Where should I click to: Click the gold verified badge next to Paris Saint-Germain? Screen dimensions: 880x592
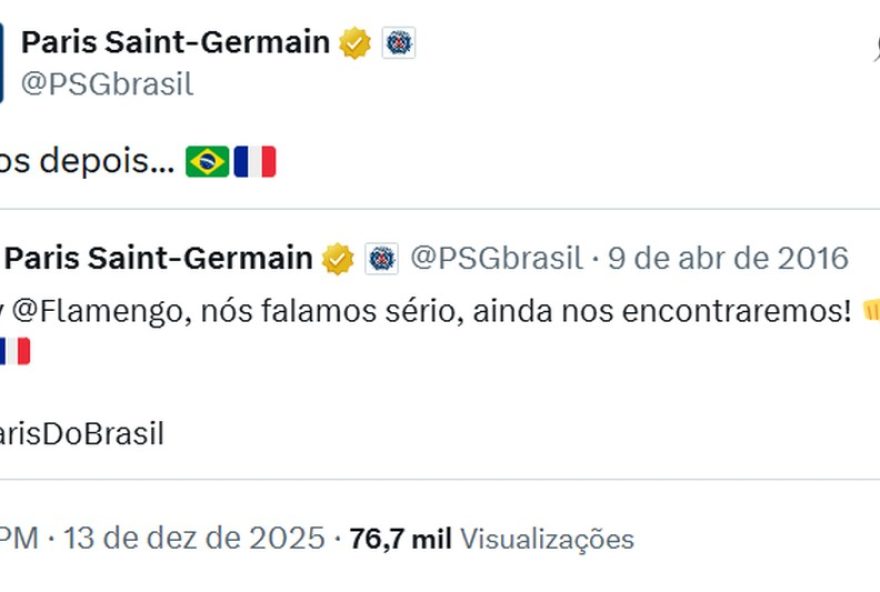[x=354, y=42]
